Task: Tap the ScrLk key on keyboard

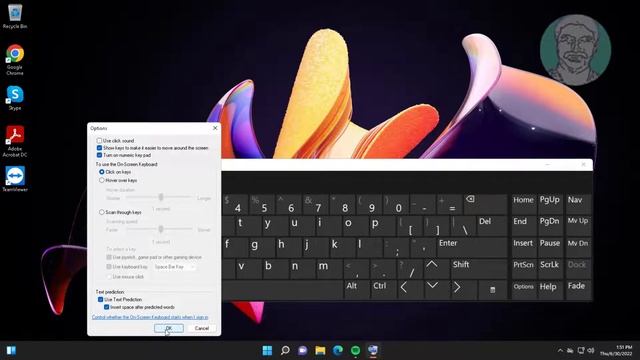Action: click(550, 268)
